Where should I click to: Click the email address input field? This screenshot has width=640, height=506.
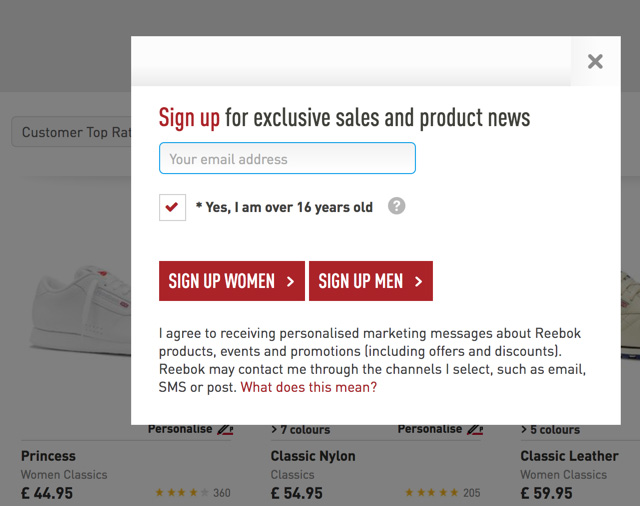click(x=287, y=158)
